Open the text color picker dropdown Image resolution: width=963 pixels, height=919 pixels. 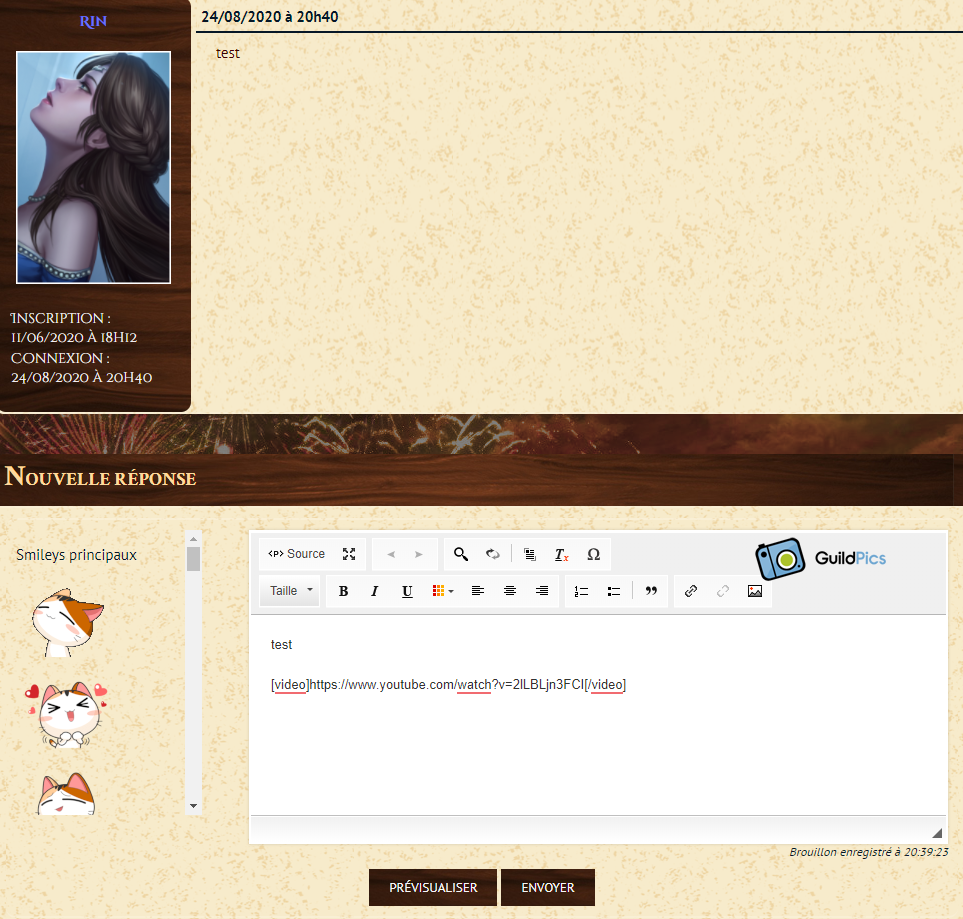coord(443,591)
